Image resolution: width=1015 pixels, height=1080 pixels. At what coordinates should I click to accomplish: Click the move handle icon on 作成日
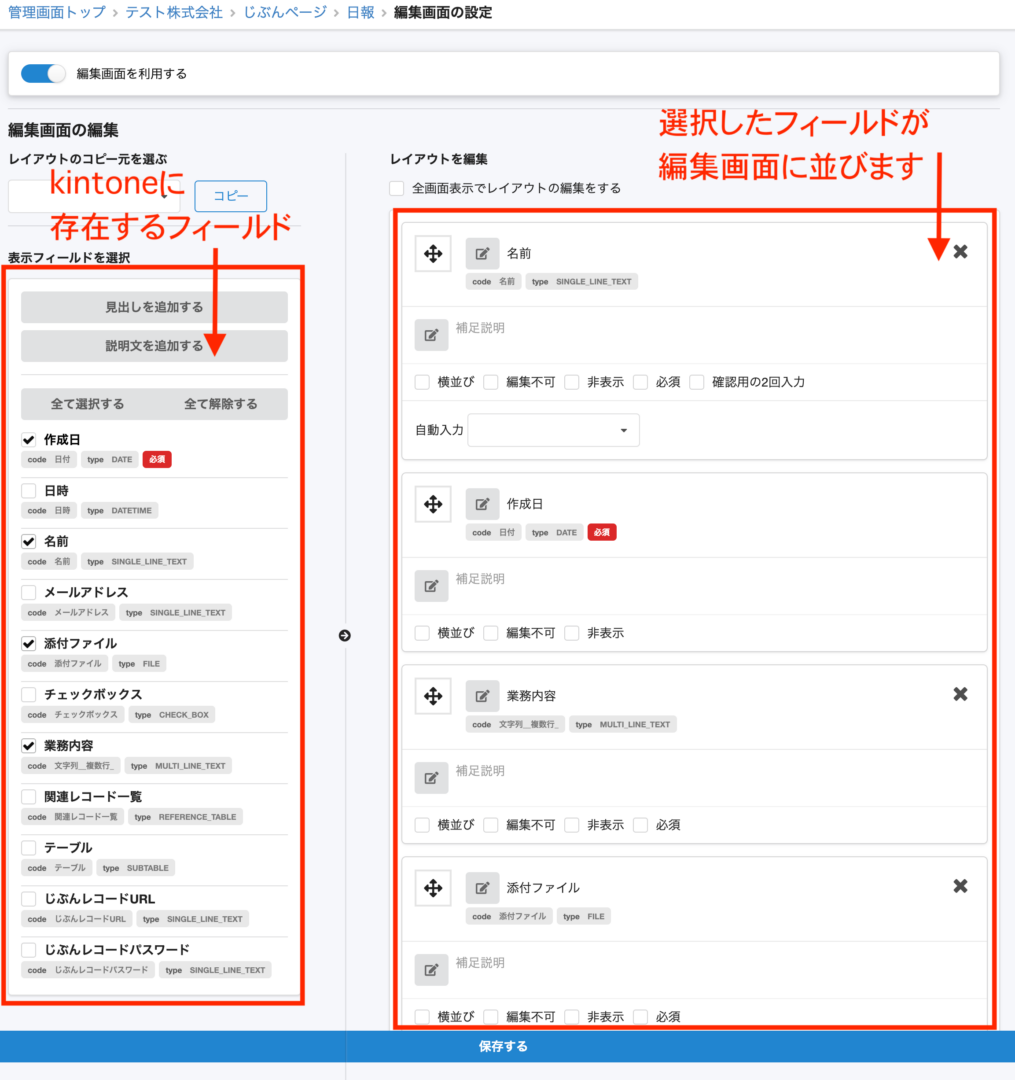pyautogui.click(x=432, y=504)
